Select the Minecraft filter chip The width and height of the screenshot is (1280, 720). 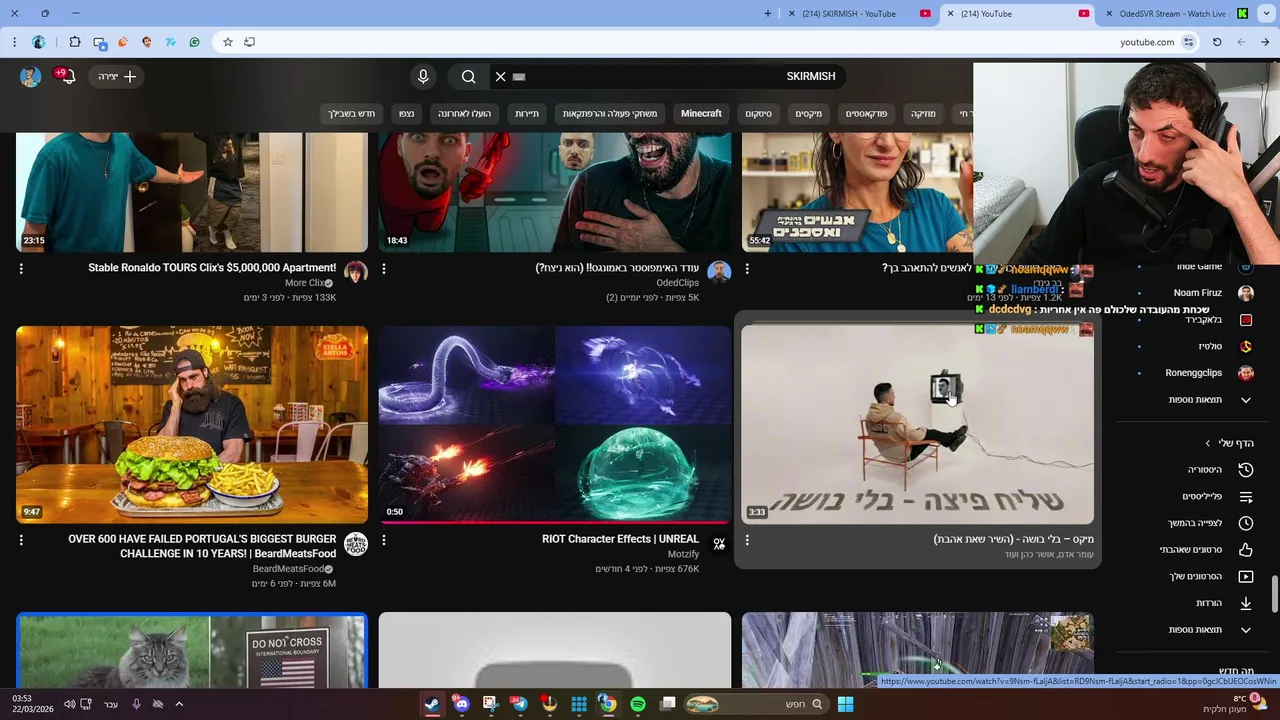[x=701, y=114]
